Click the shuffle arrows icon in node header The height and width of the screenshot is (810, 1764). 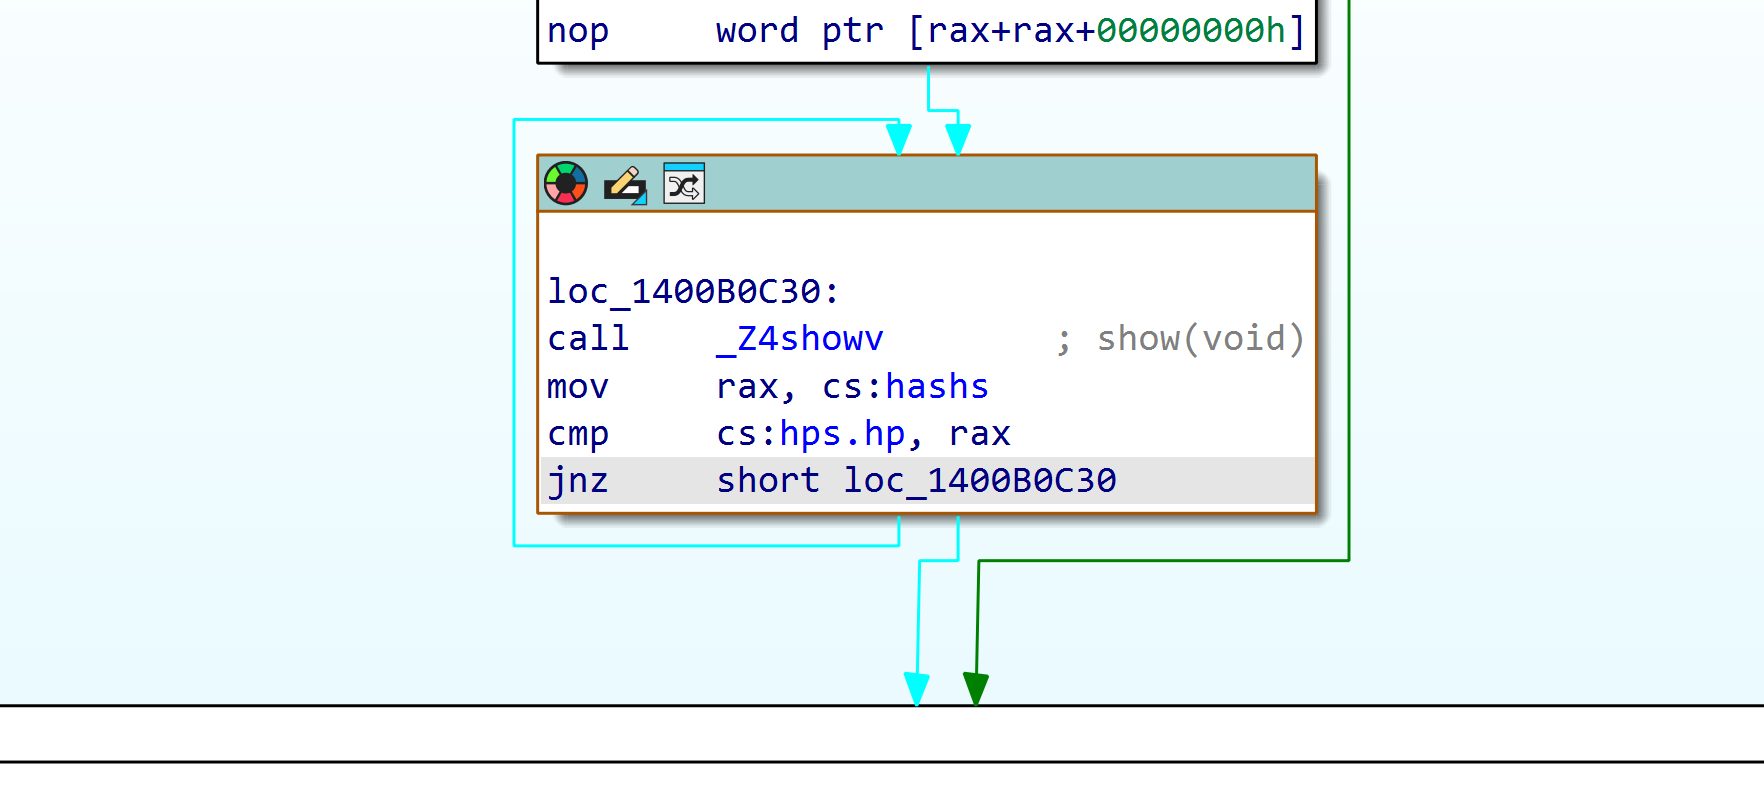(684, 184)
